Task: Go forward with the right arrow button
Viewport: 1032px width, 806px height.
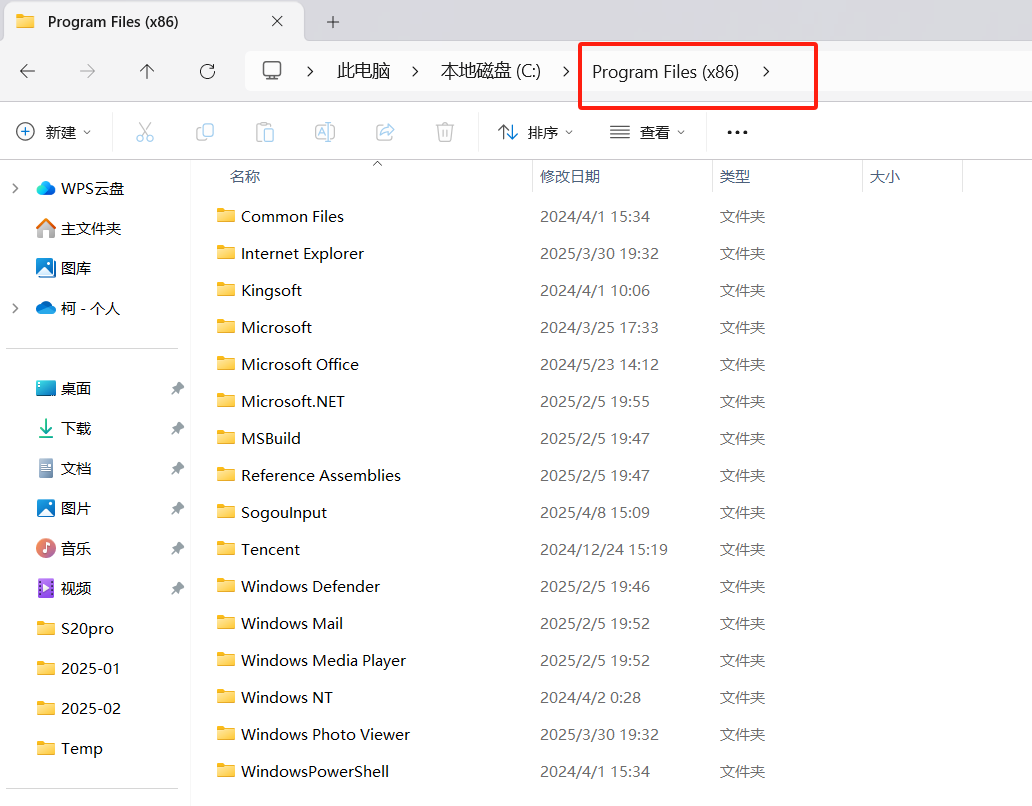Action: pyautogui.click(x=87, y=71)
